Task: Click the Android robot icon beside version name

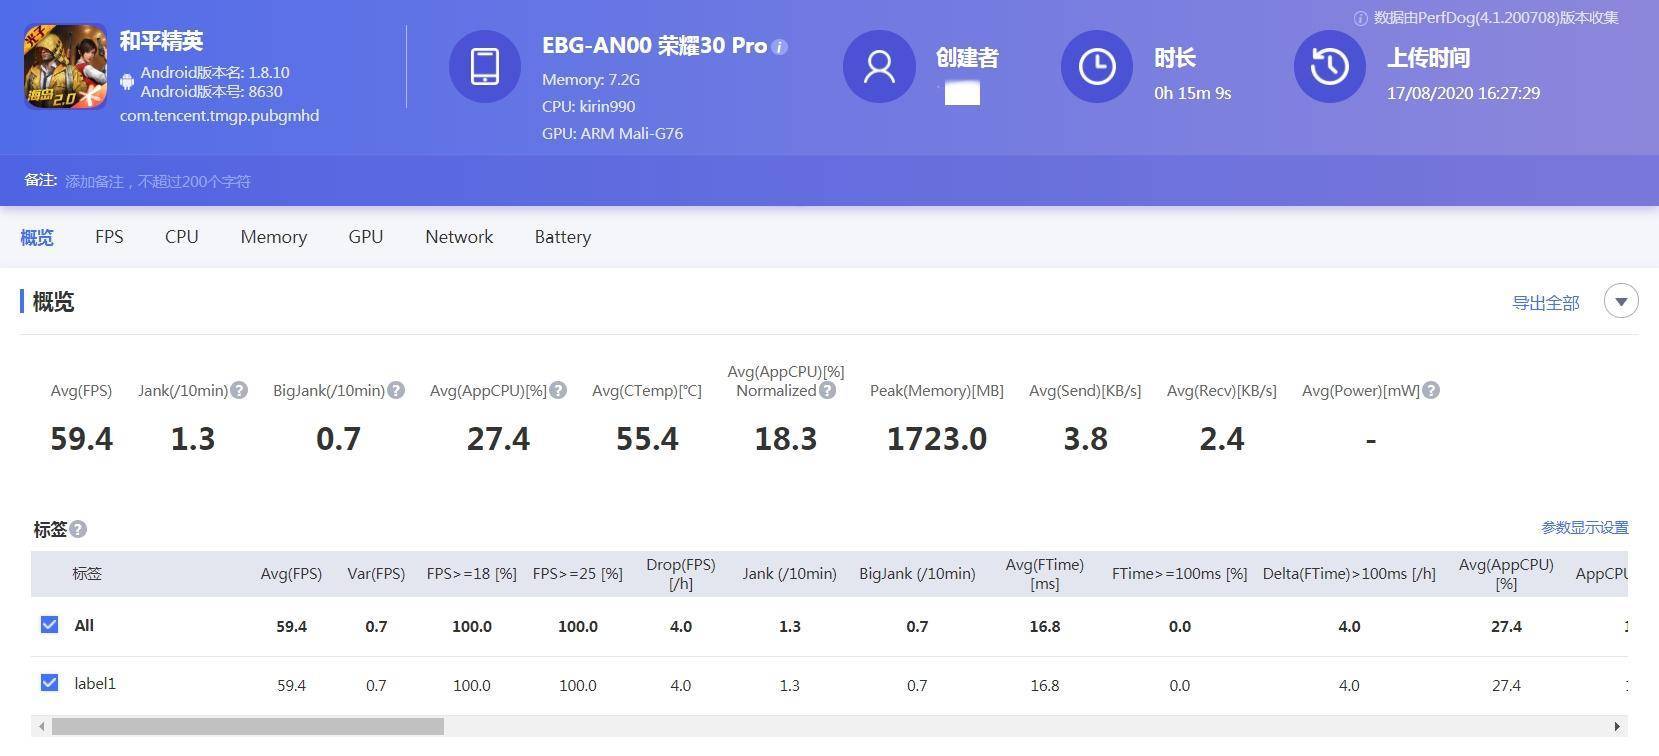Action: coord(127,81)
